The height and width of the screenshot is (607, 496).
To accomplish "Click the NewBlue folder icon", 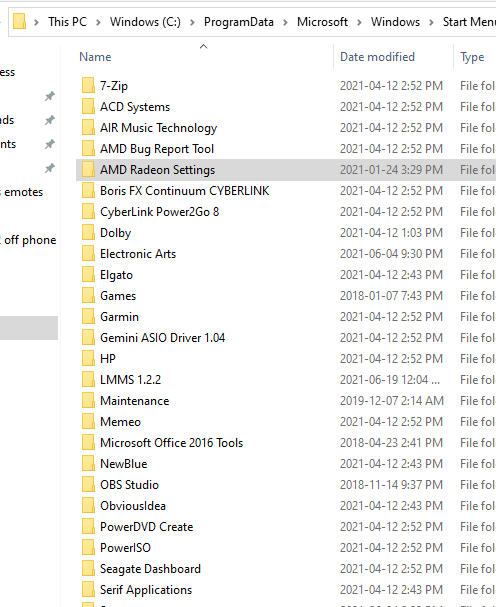I will pyautogui.click(x=88, y=463).
